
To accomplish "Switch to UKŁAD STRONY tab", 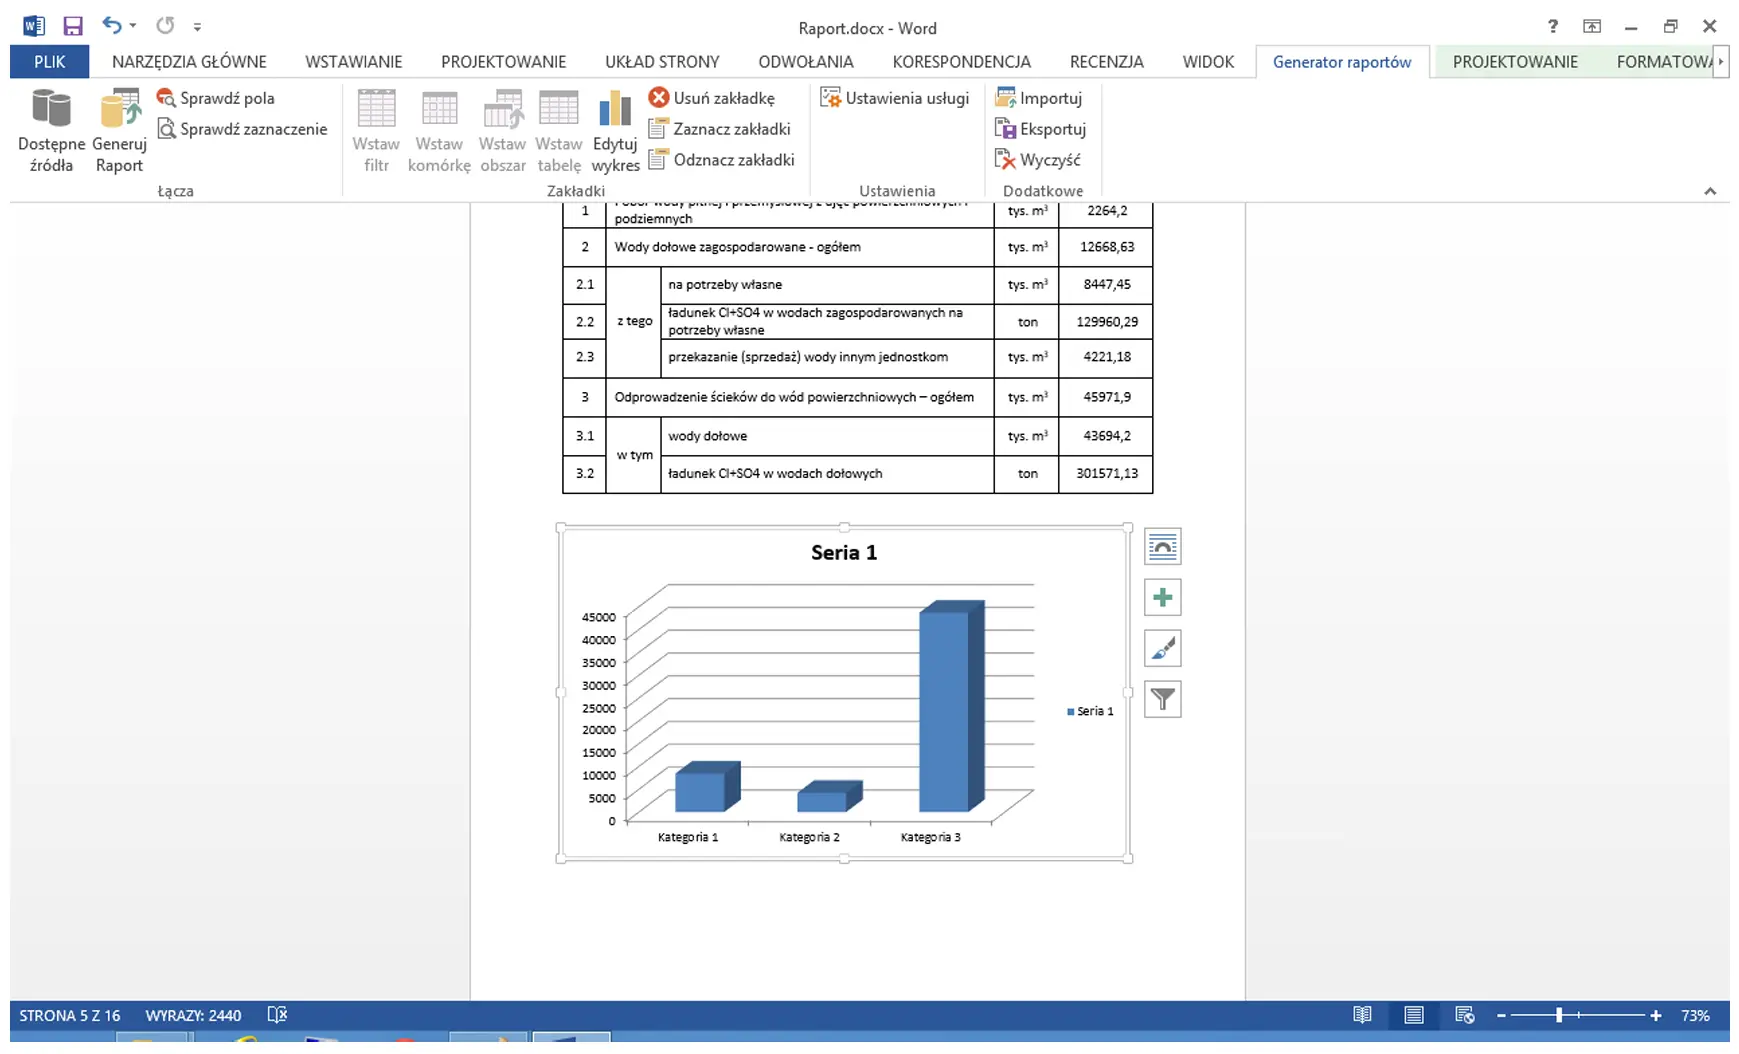I will [x=662, y=62].
